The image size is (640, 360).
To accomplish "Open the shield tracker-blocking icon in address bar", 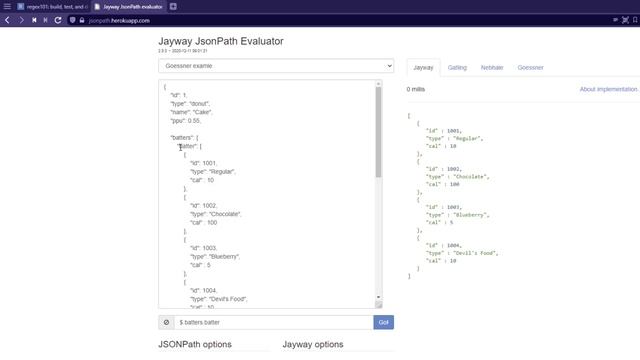I will [72, 20].
